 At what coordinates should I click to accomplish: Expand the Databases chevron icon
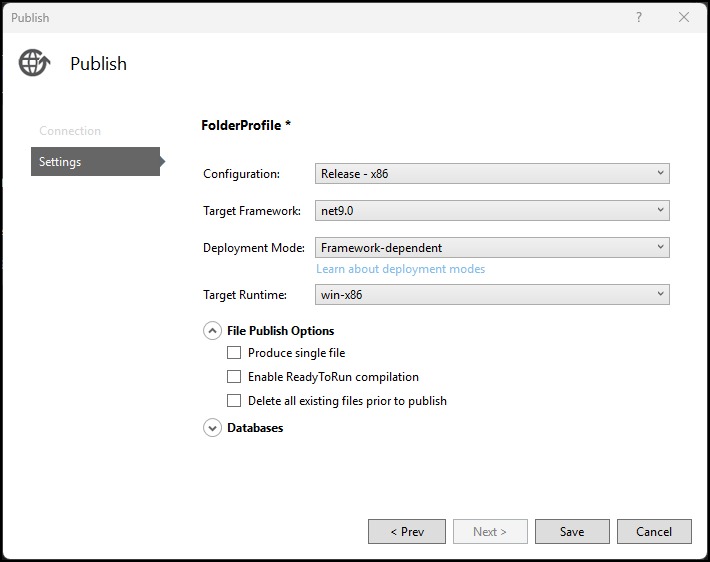point(212,428)
